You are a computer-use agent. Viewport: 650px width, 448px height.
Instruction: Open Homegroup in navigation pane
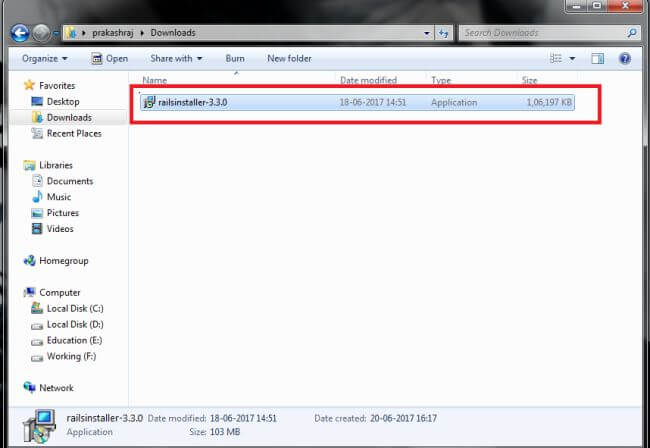click(64, 261)
